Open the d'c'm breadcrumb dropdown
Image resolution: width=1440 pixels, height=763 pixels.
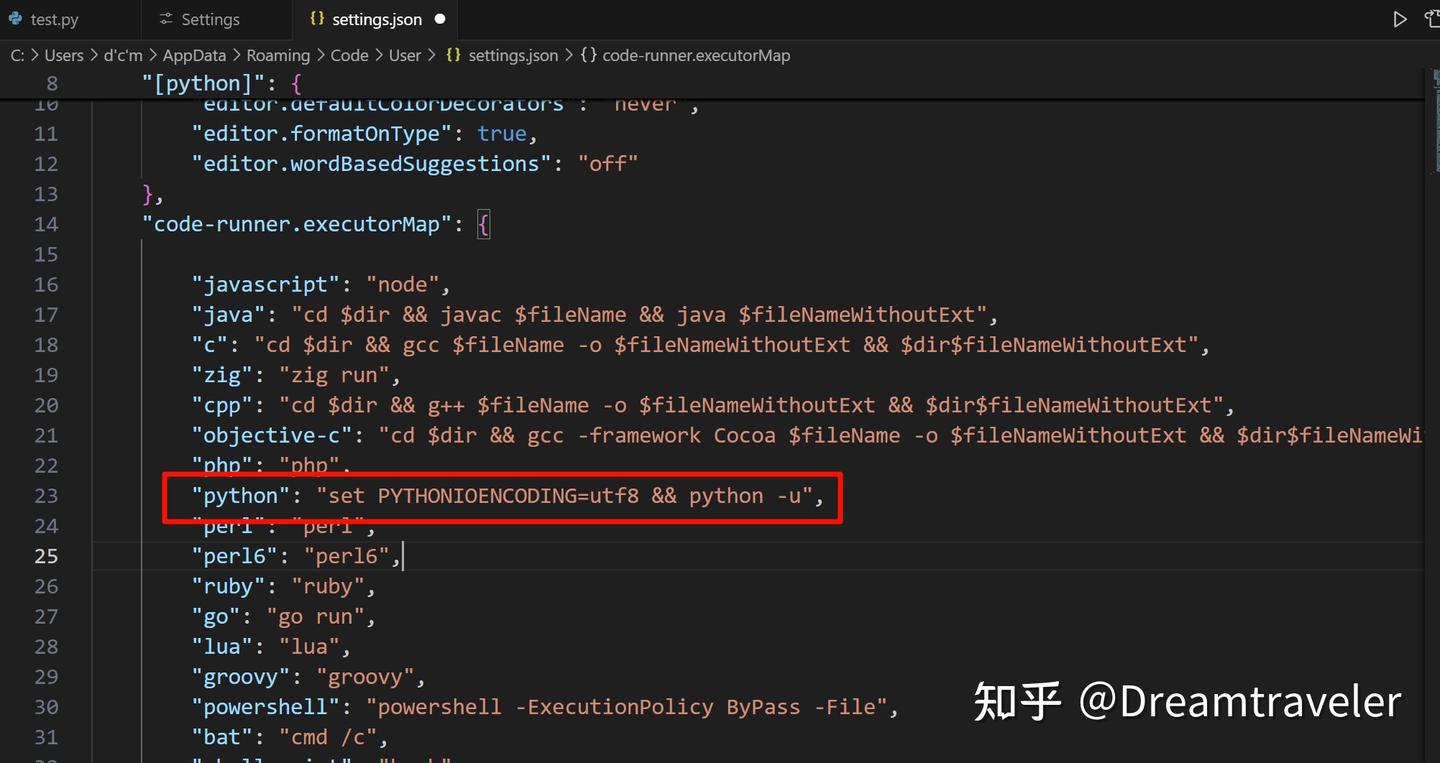122,55
